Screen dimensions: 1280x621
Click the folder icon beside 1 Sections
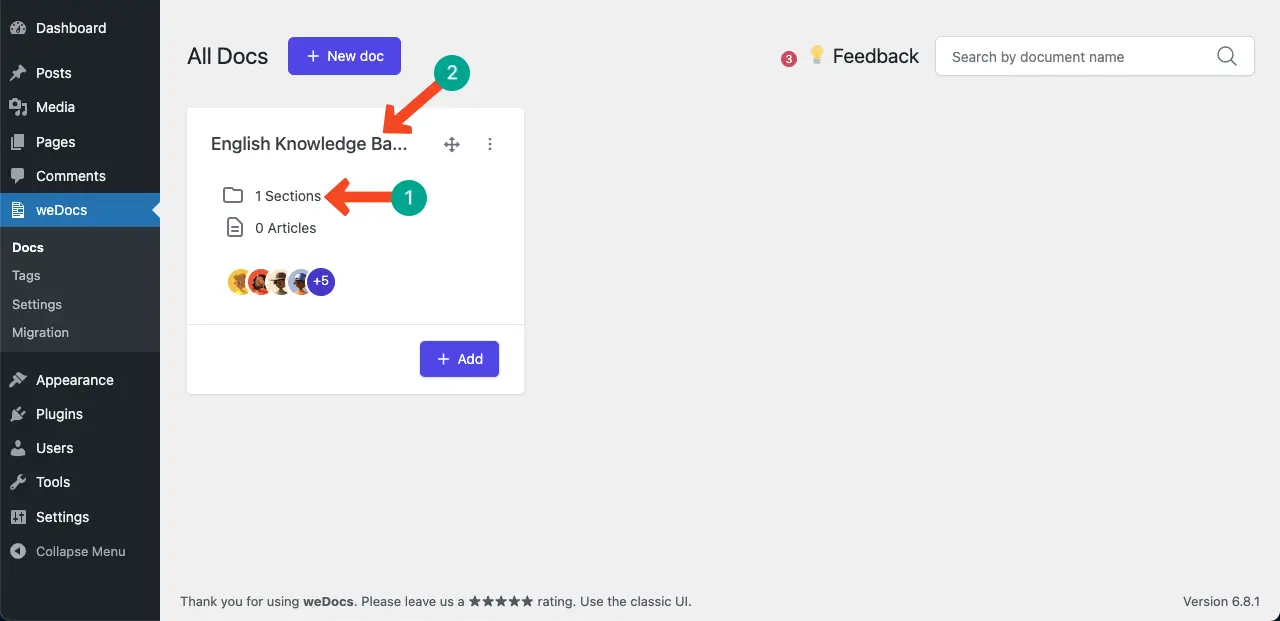(x=233, y=196)
